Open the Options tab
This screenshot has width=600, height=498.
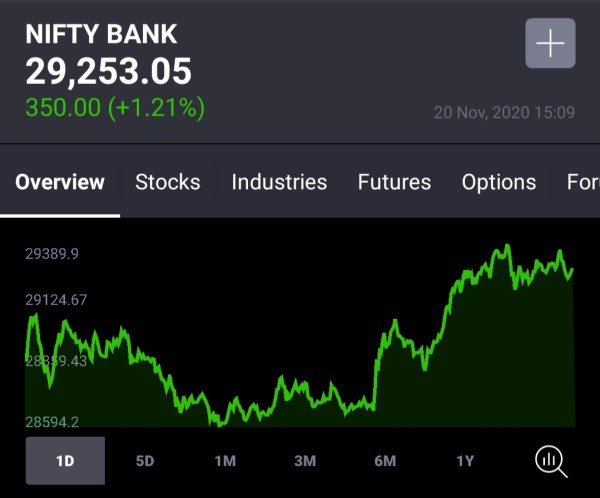coord(498,182)
